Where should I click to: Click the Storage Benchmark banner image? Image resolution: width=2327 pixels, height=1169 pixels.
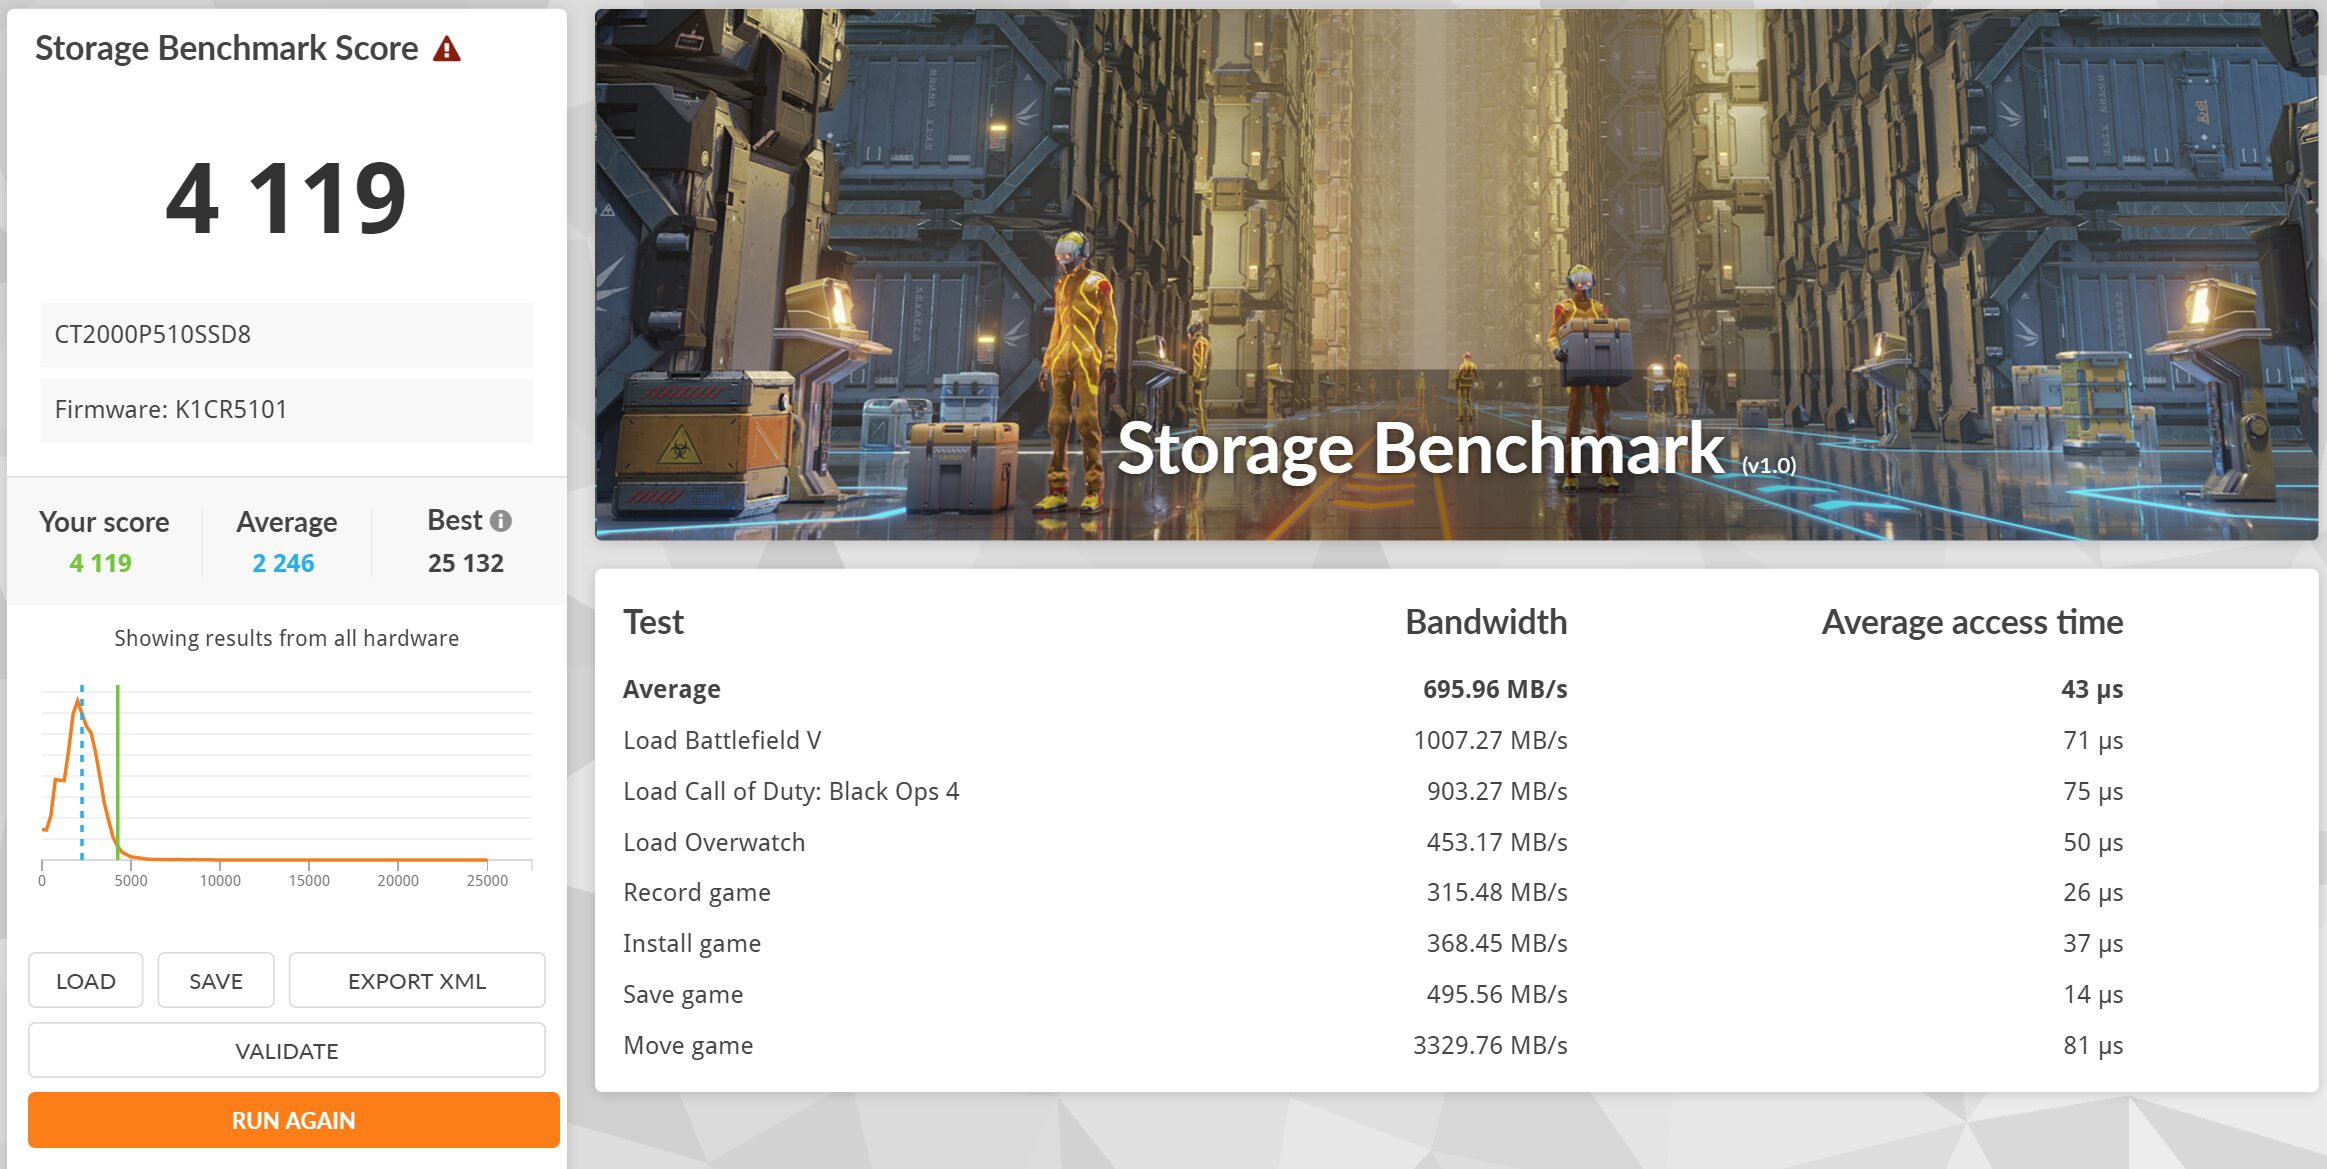(1455, 275)
